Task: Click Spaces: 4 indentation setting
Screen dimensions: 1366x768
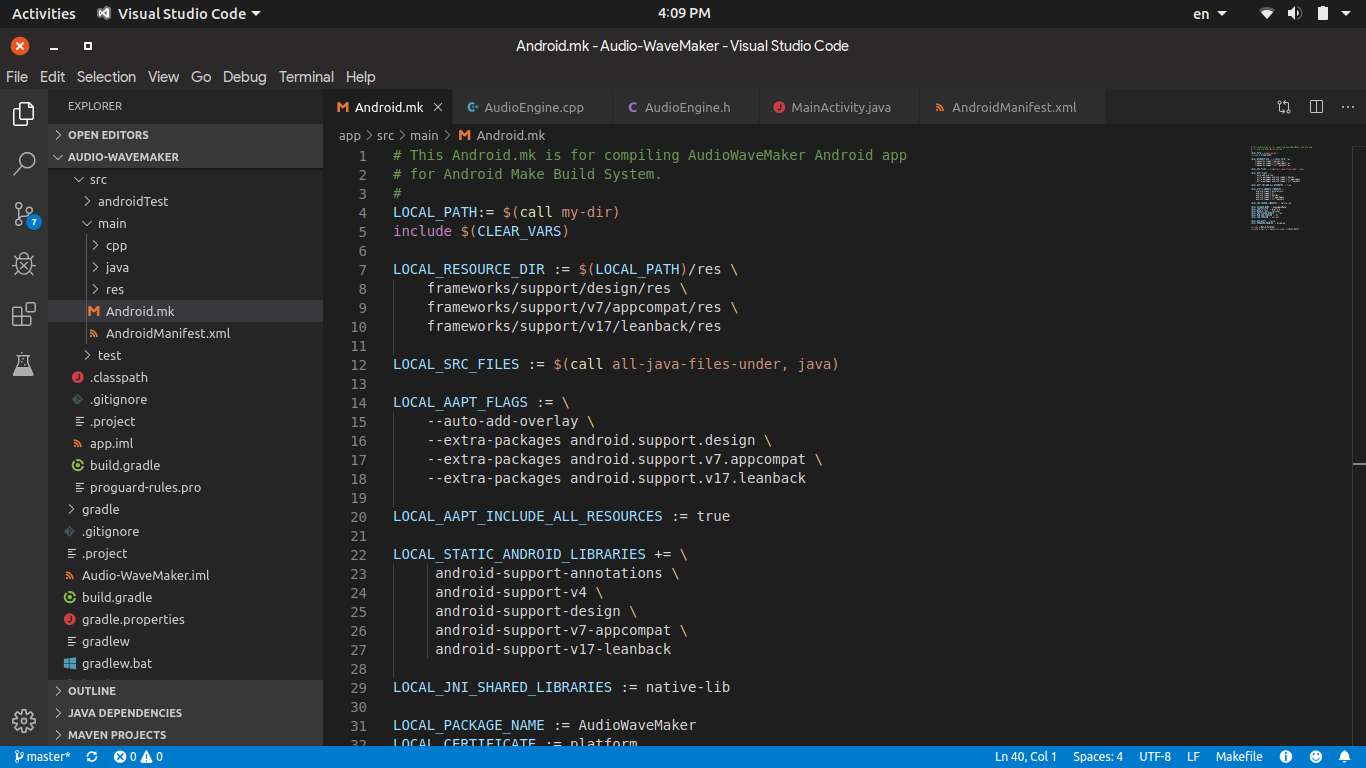Action: coord(1098,757)
